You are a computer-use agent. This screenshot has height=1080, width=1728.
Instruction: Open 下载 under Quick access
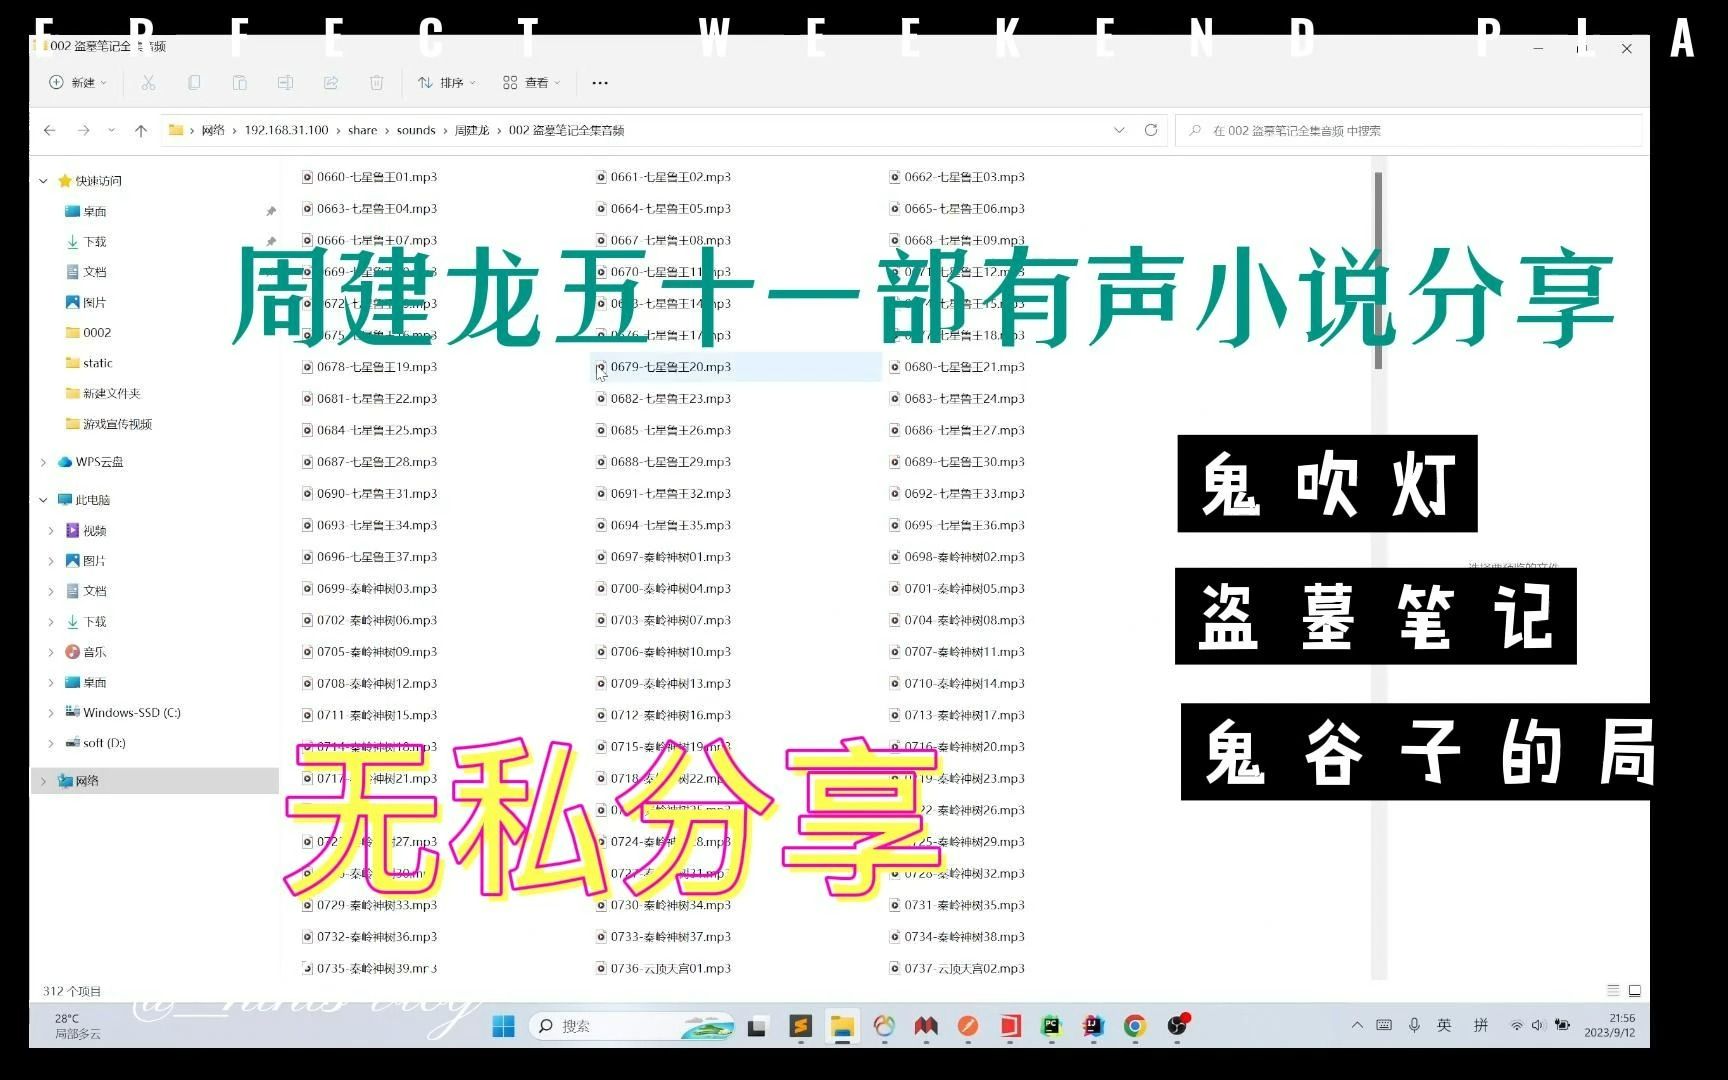click(x=94, y=242)
